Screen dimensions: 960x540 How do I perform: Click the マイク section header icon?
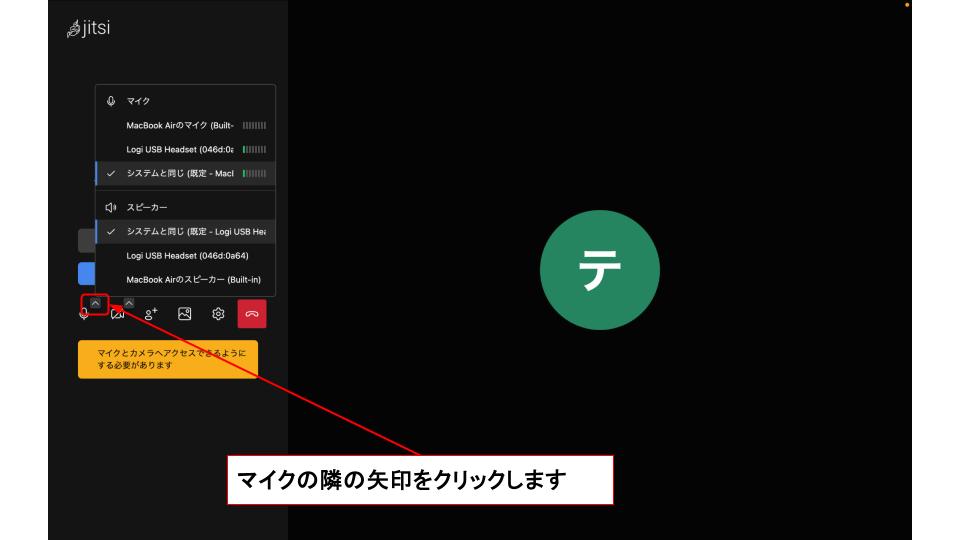[x=111, y=101]
